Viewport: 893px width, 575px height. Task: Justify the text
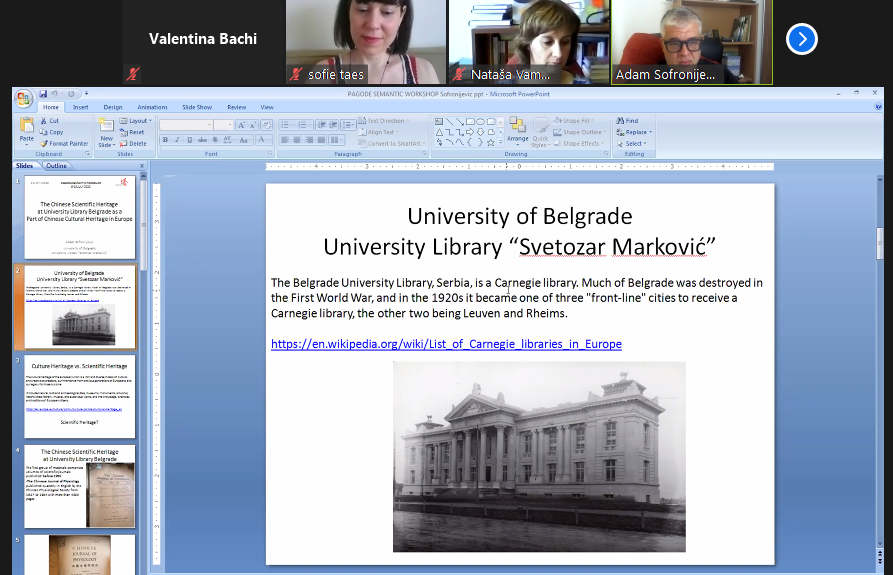321,139
